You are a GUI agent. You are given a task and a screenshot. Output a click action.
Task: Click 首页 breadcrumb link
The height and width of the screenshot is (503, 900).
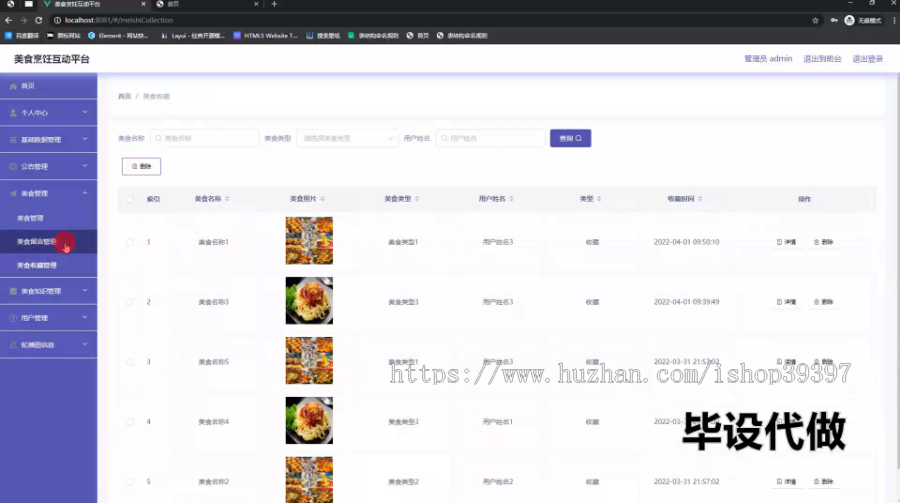click(x=125, y=96)
